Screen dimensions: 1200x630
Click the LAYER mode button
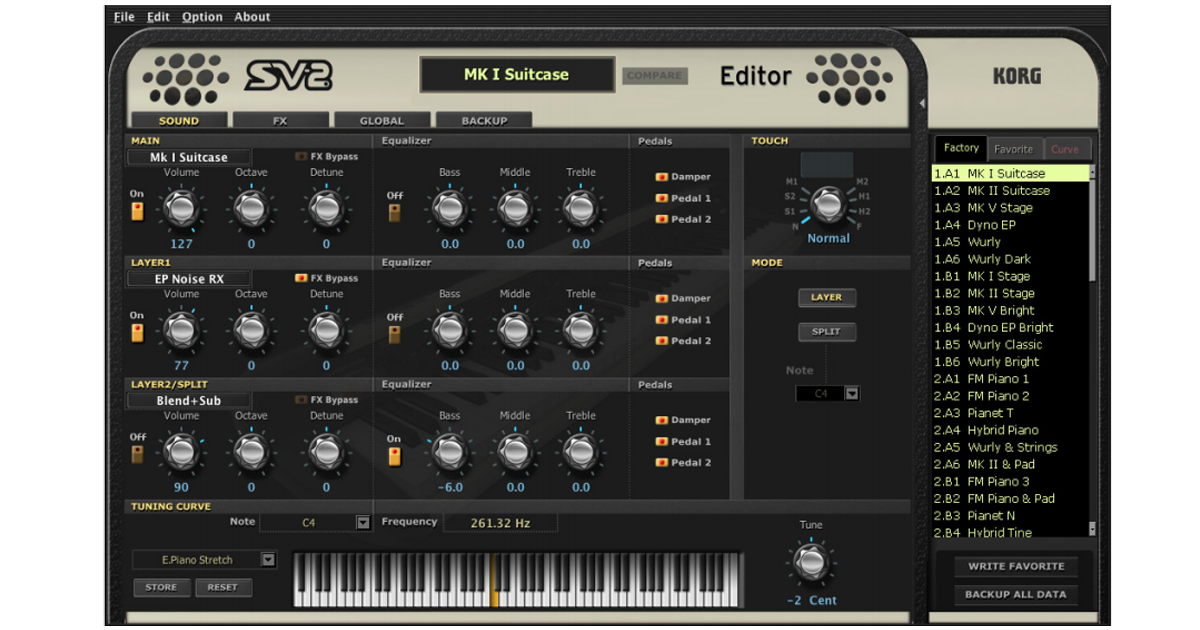826,297
